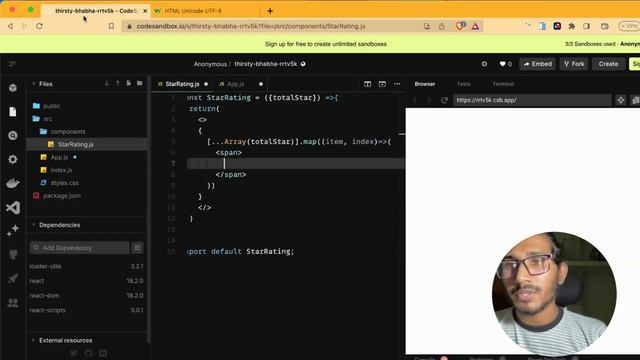The width and height of the screenshot is (640, 360).
Task: Open the Brave shields icon
Action: (460, 26)
